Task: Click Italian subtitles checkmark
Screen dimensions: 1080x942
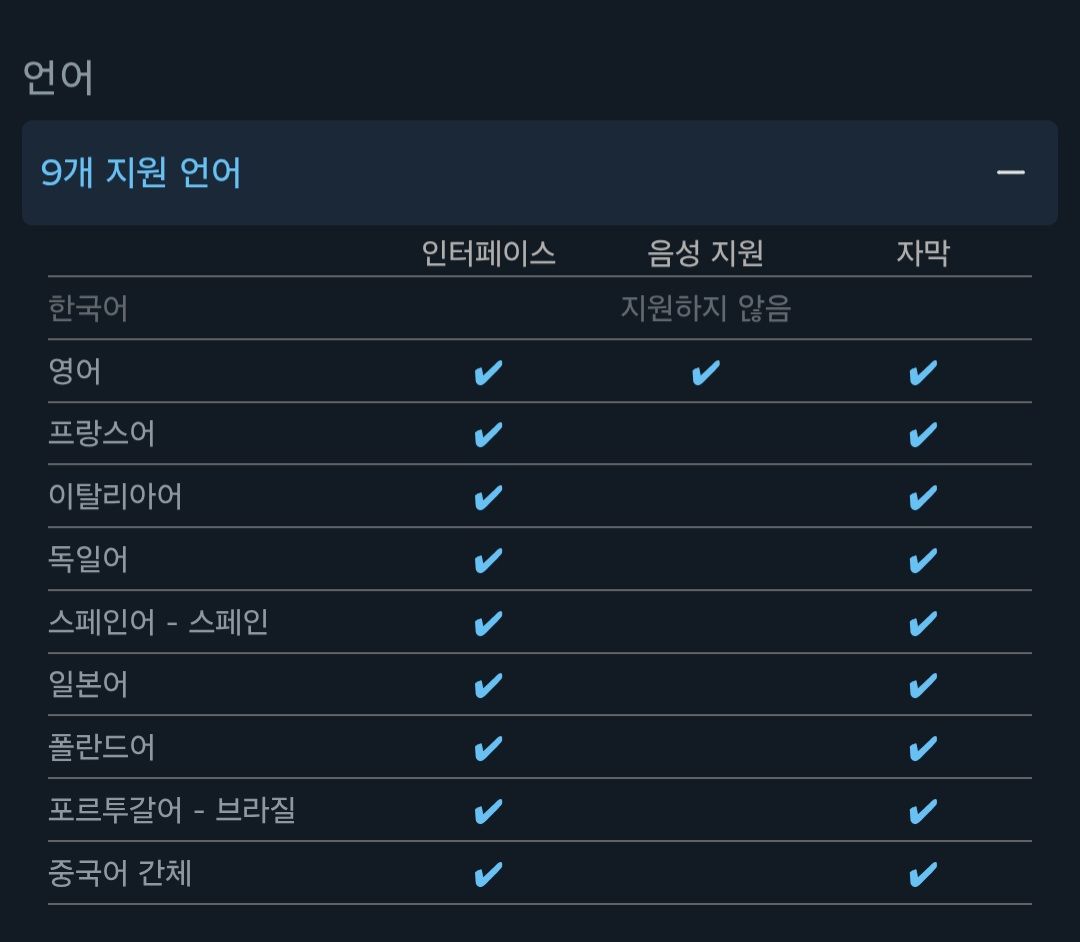Action: pos(923,497)
